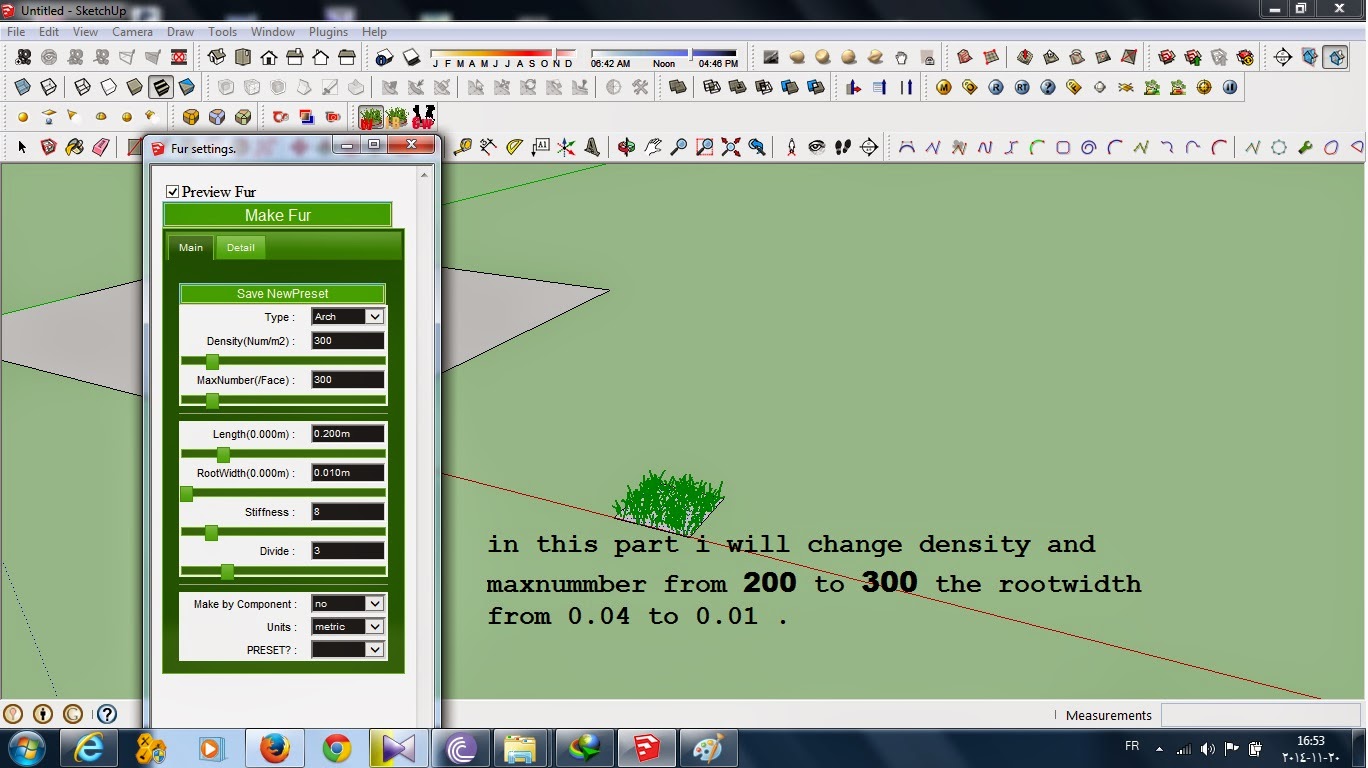Click the Density slider handle

(212, 362)
